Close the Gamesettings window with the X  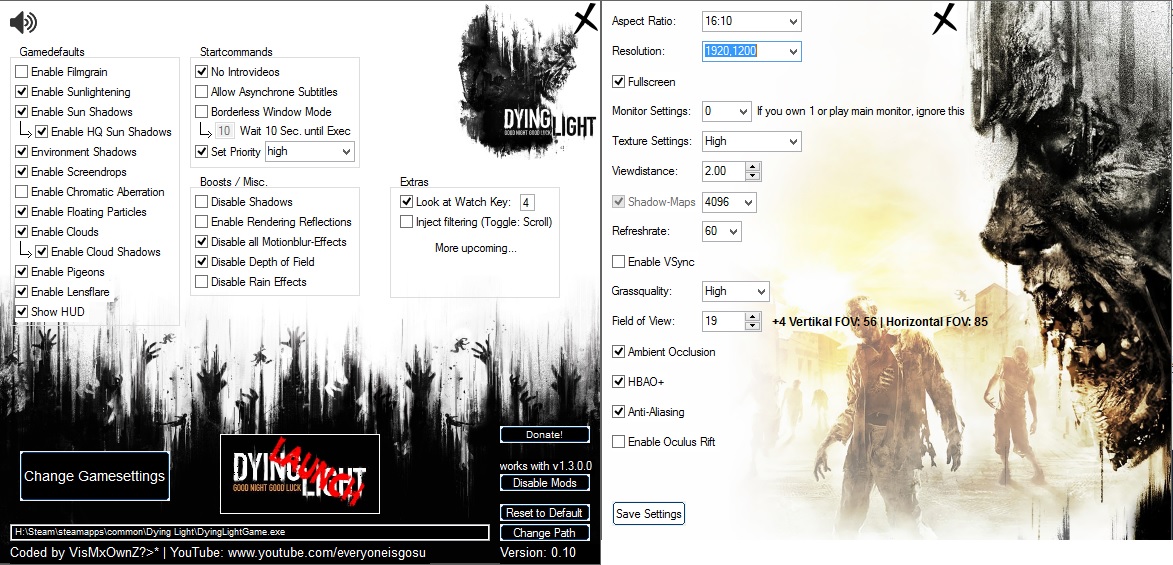coord(946,19)
